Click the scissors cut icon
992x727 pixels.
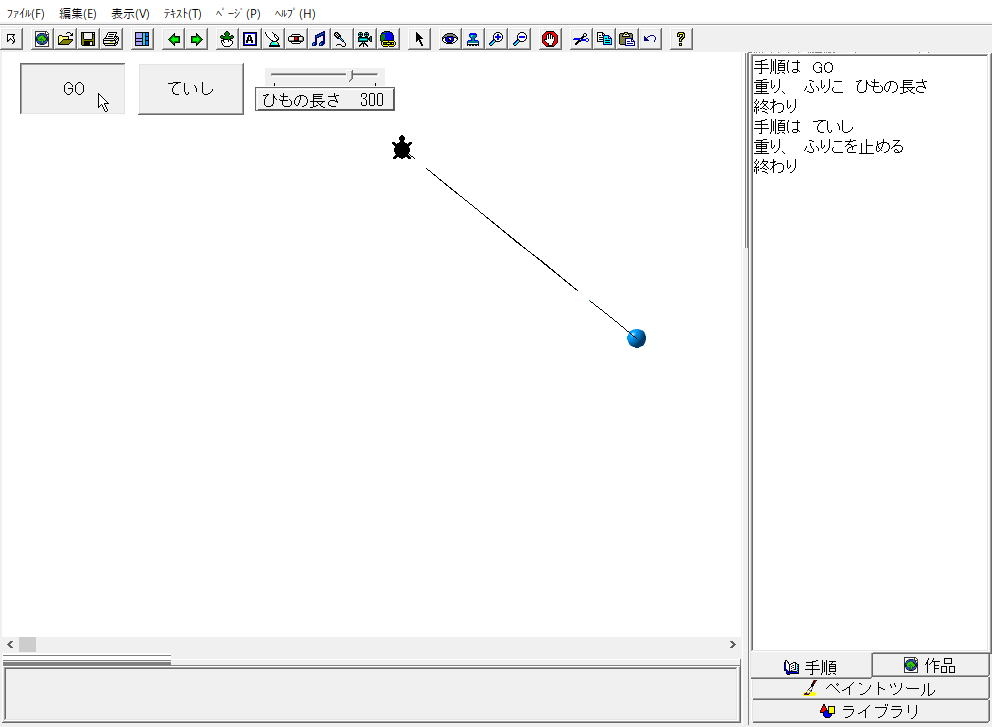click(x=580, y=39)
